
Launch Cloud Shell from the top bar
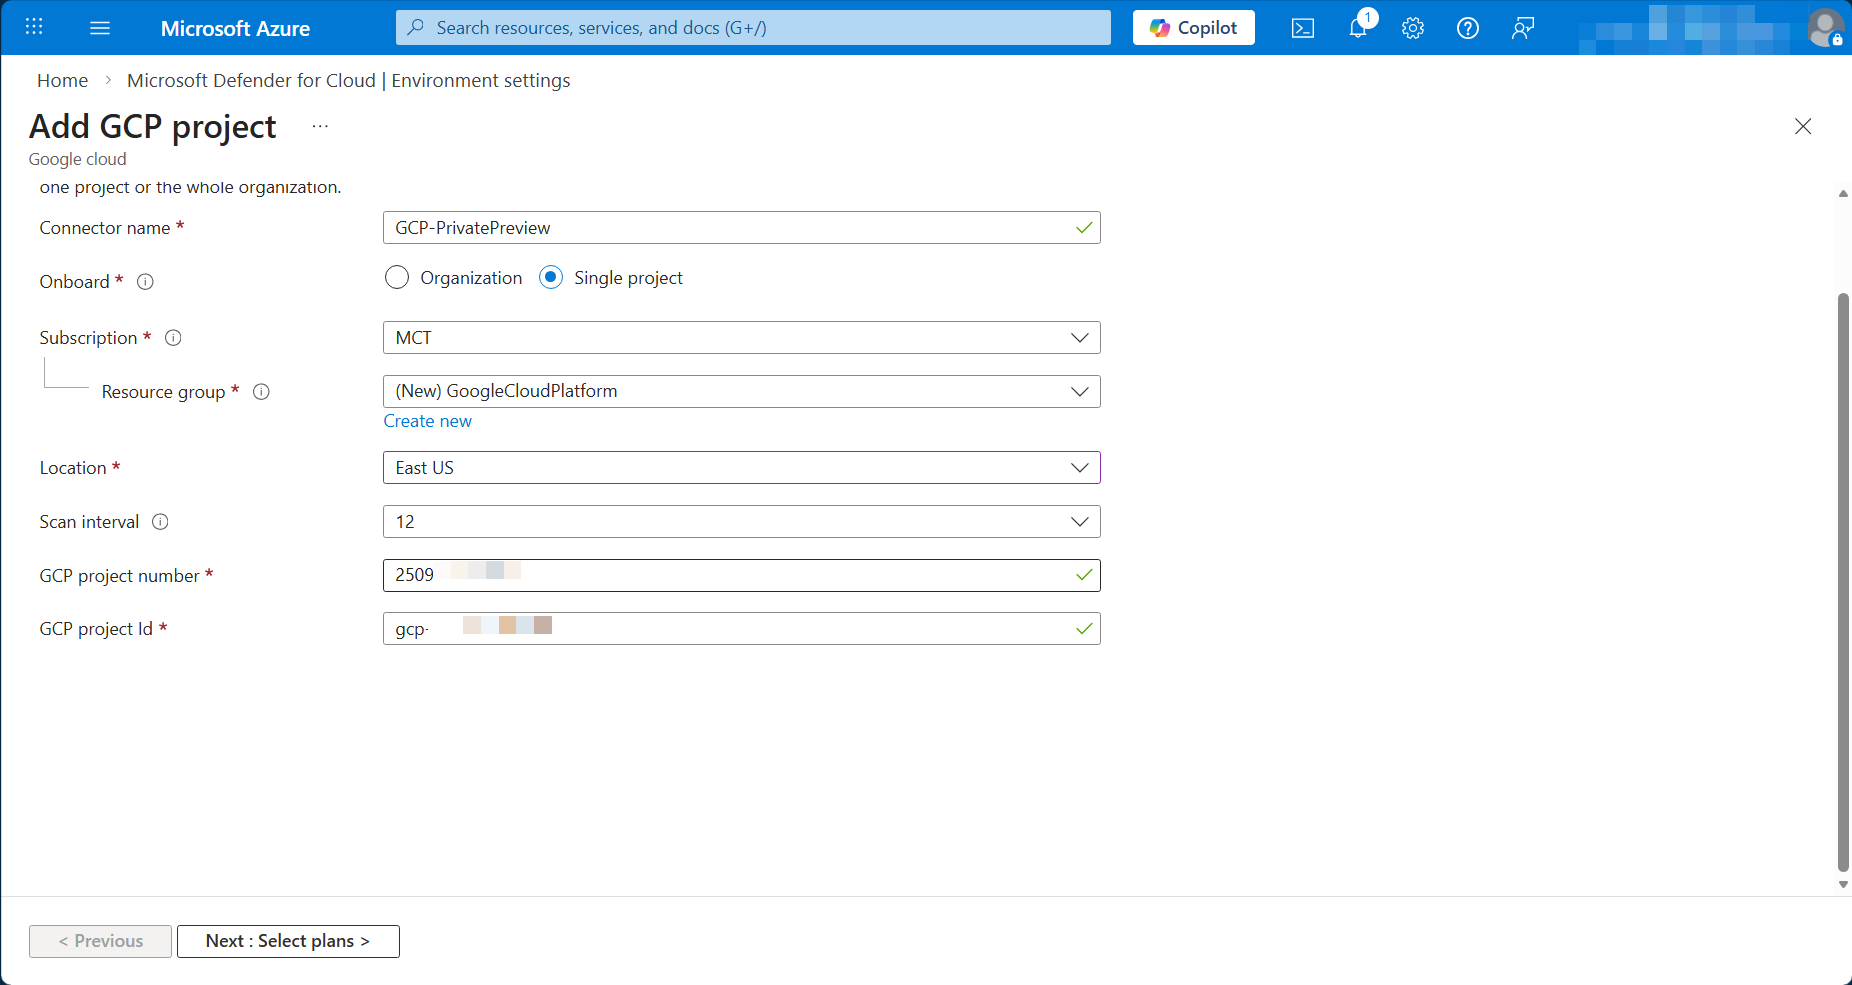coord(1302,28)
